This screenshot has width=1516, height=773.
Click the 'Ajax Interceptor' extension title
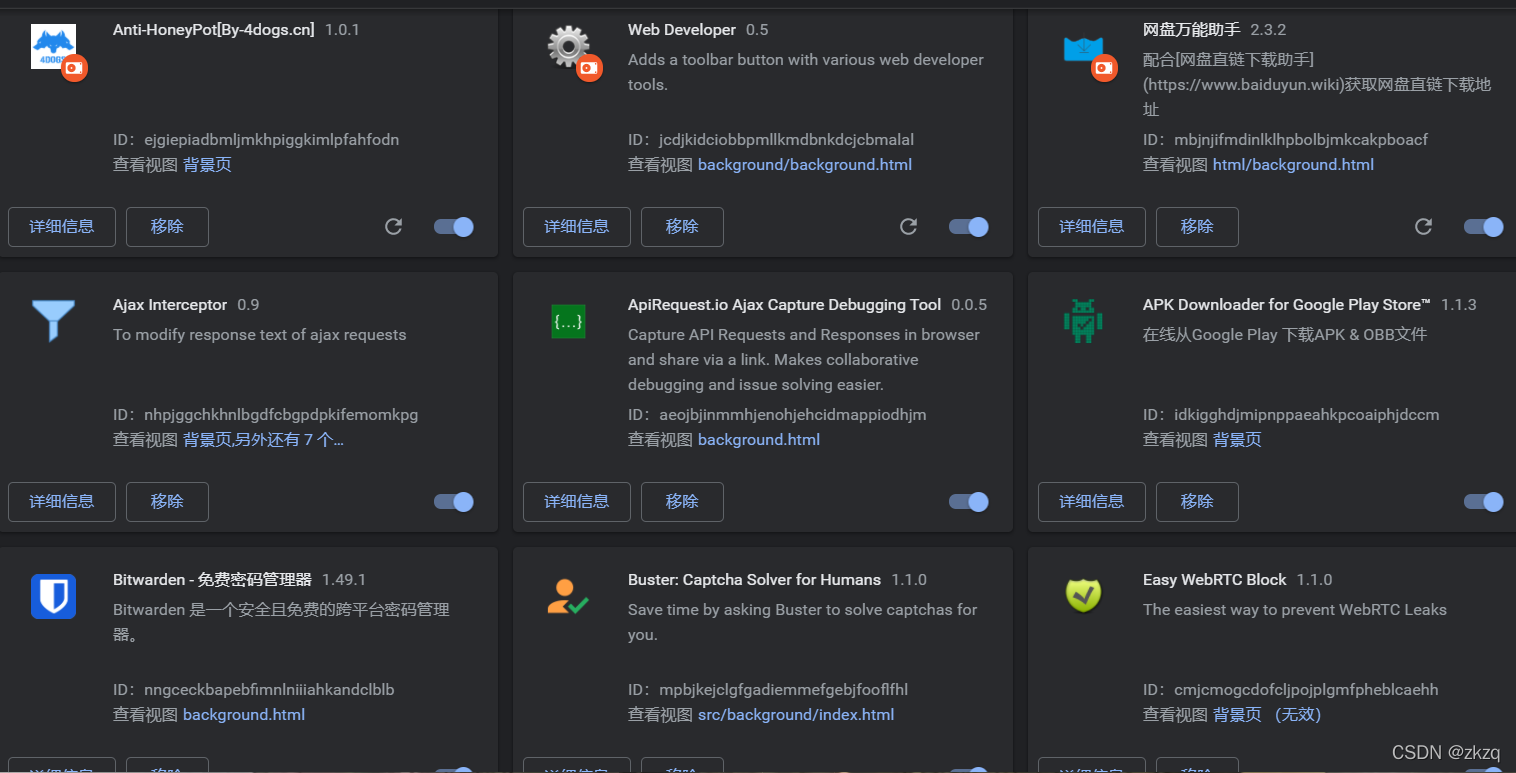coord(170,305)
